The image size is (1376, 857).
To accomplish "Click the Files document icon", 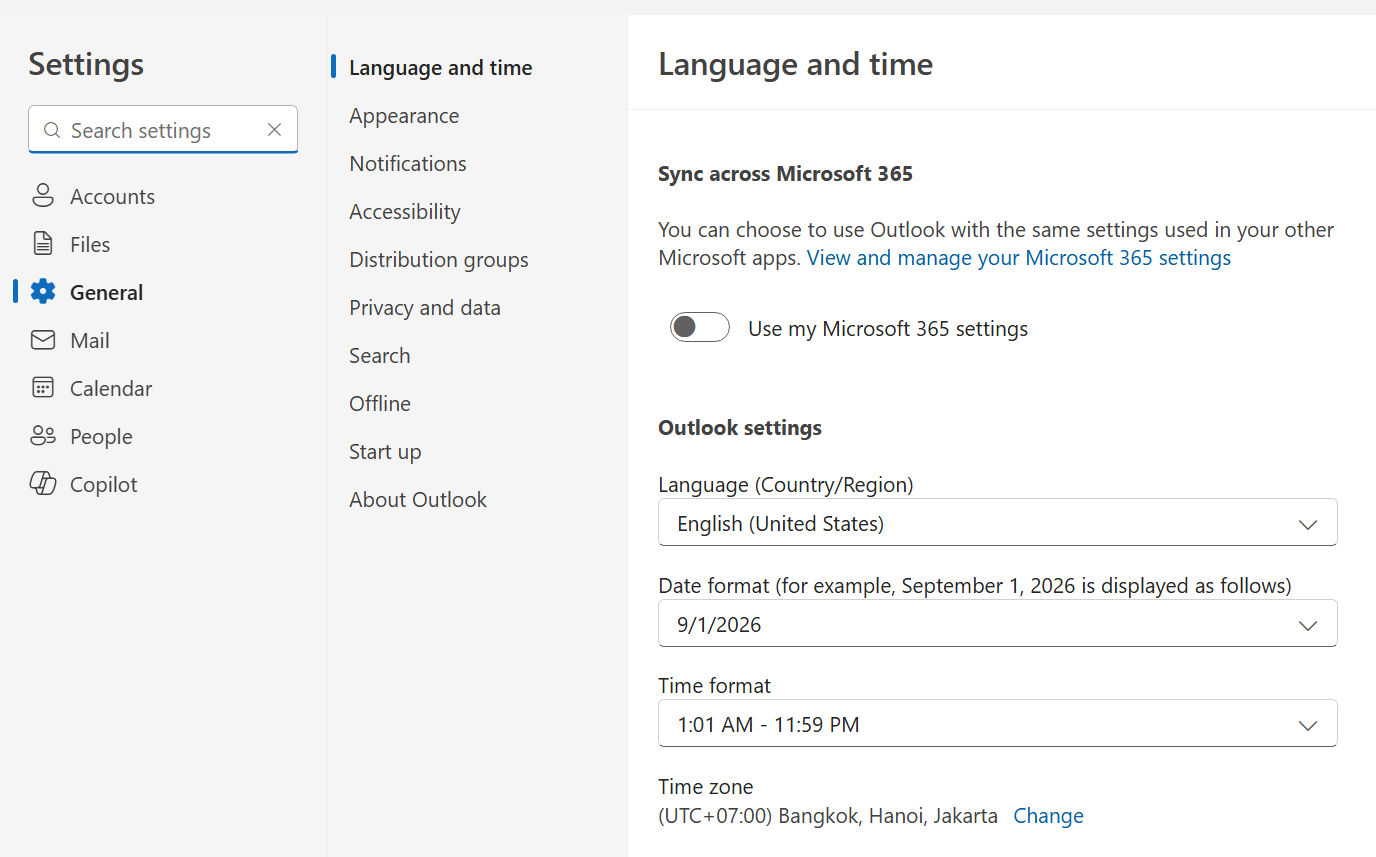I will coord(43,244).
